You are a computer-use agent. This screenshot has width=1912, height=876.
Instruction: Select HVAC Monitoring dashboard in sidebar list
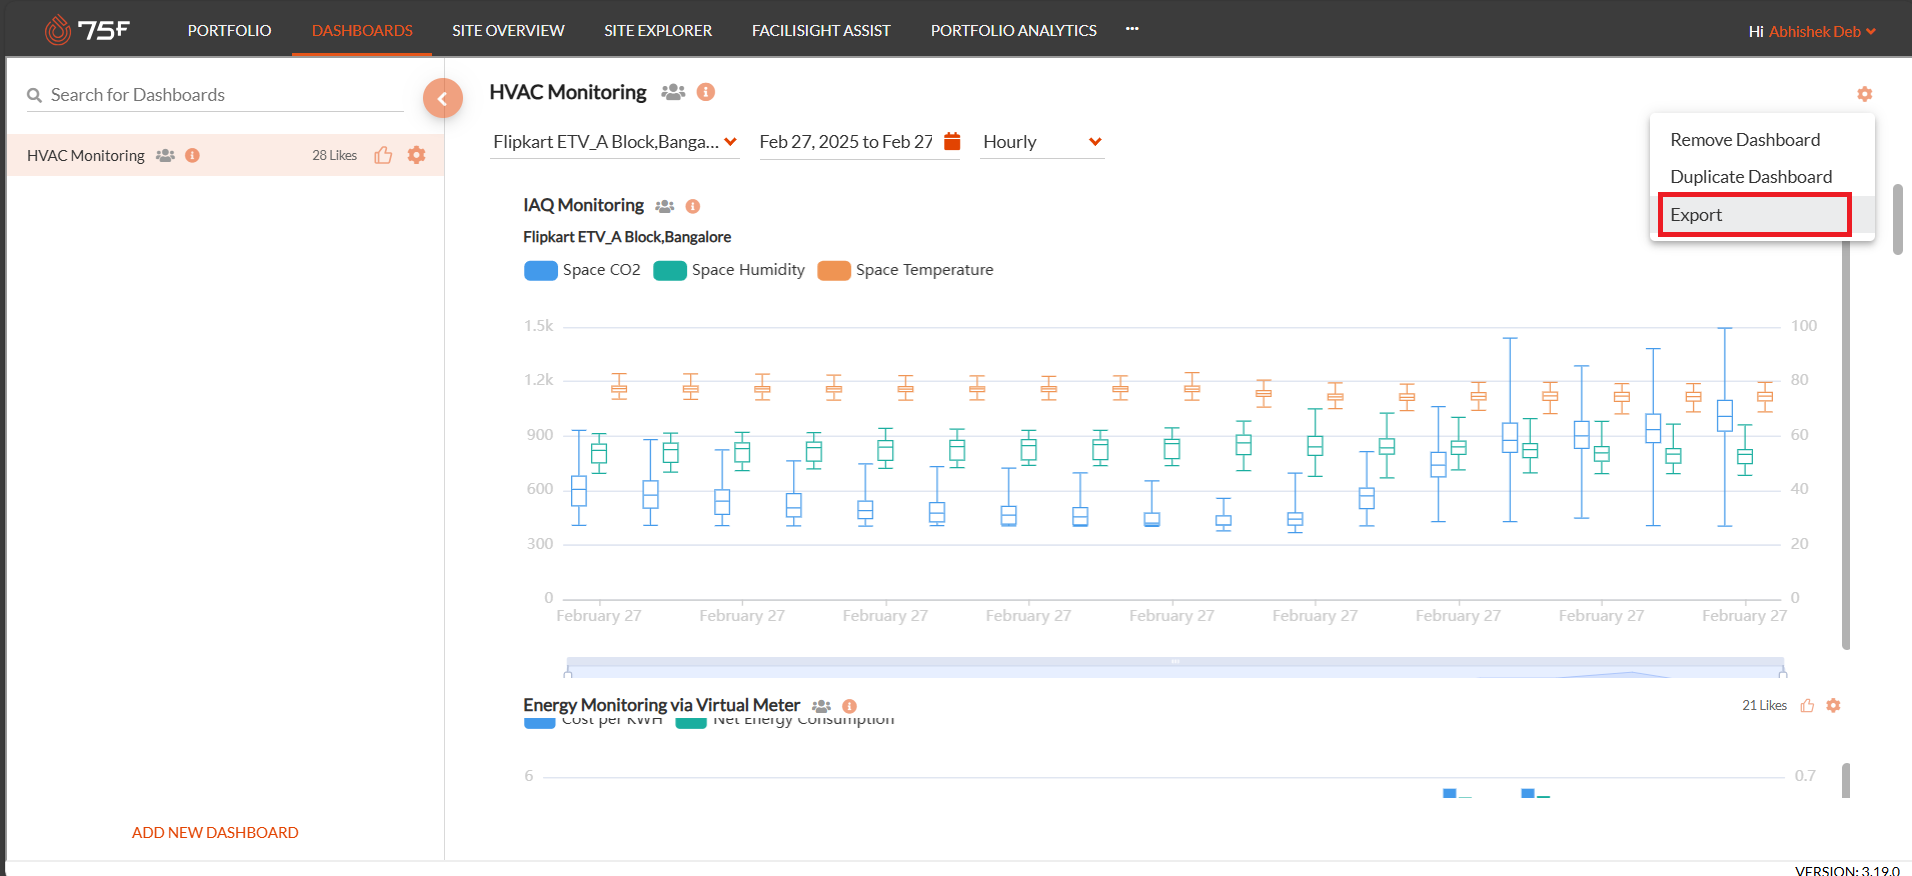point(225,155)
